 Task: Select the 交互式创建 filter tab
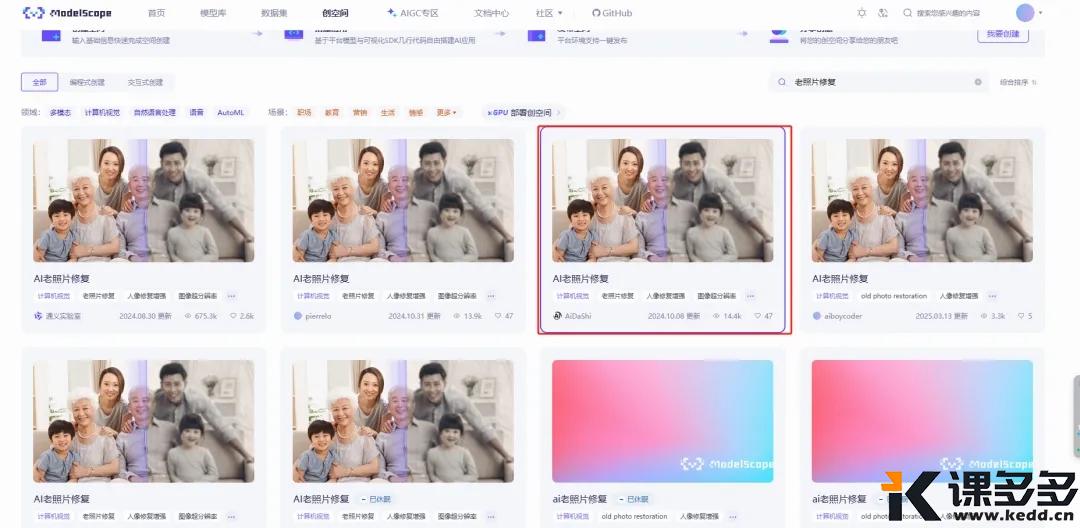145,82
